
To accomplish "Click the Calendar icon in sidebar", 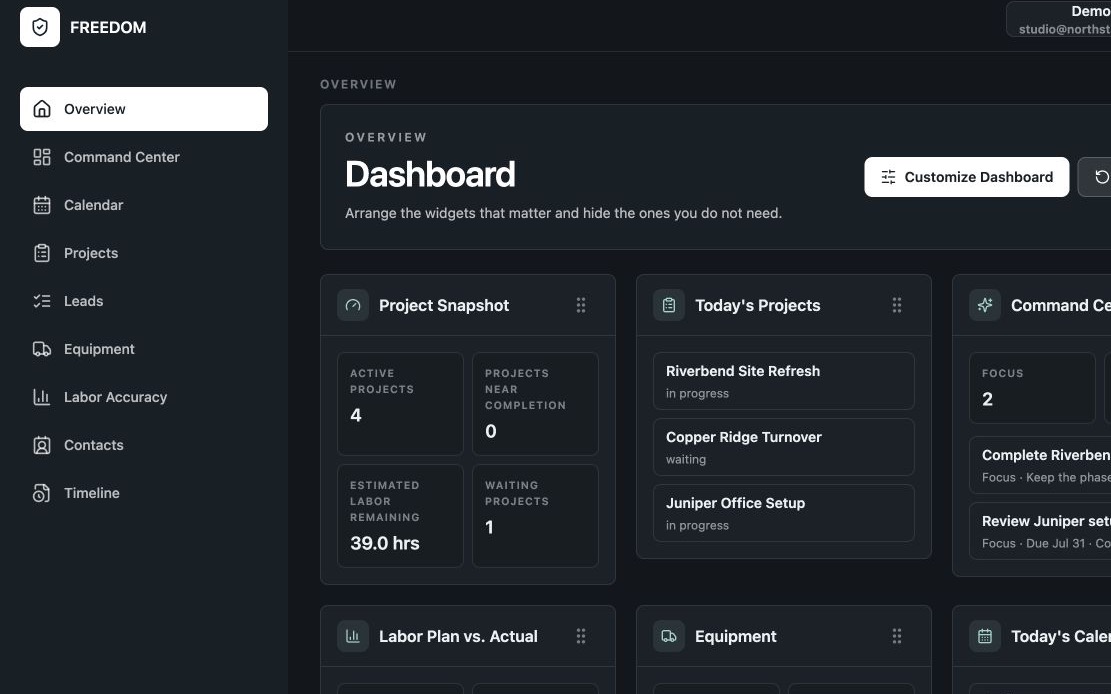I will click(x=42, y=205).
